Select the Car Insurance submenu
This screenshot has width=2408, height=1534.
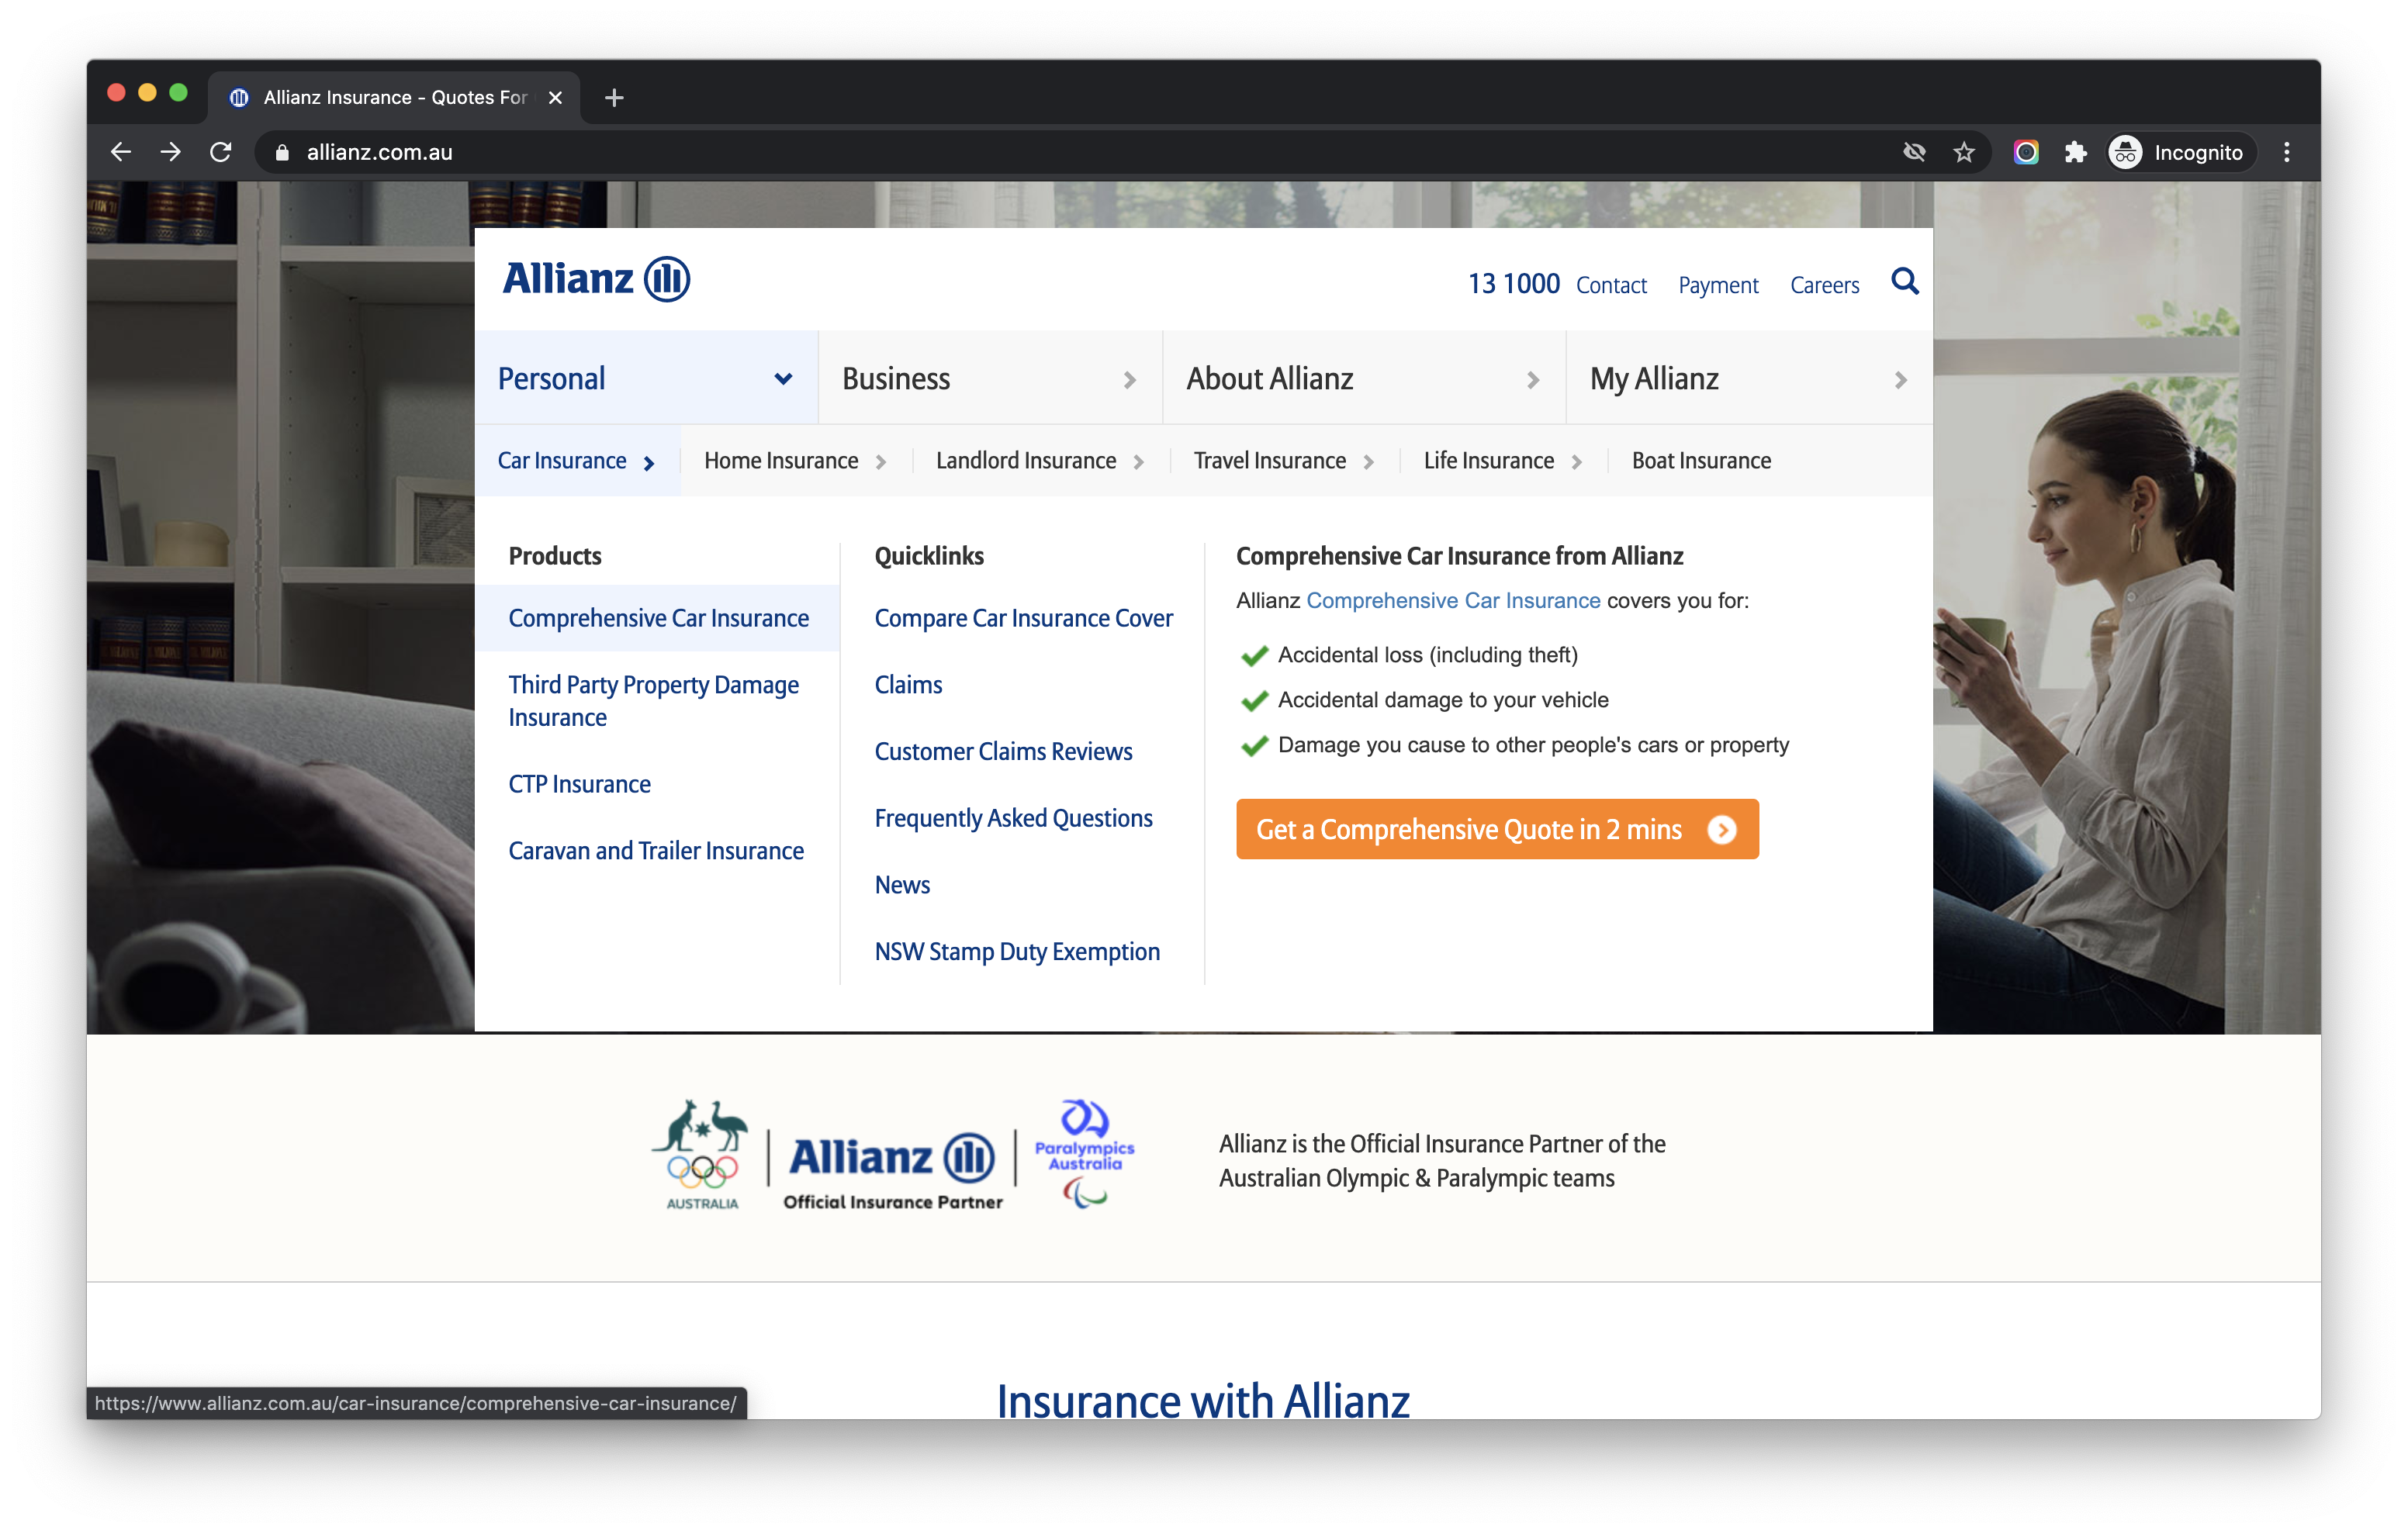coord(577,461)
